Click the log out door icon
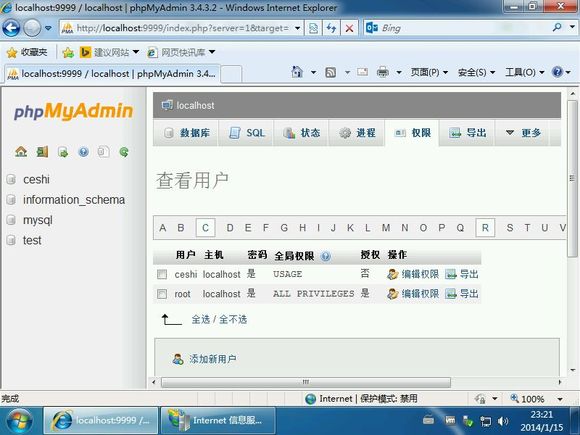Screen dimensions: 580x435 coord(42,152)
